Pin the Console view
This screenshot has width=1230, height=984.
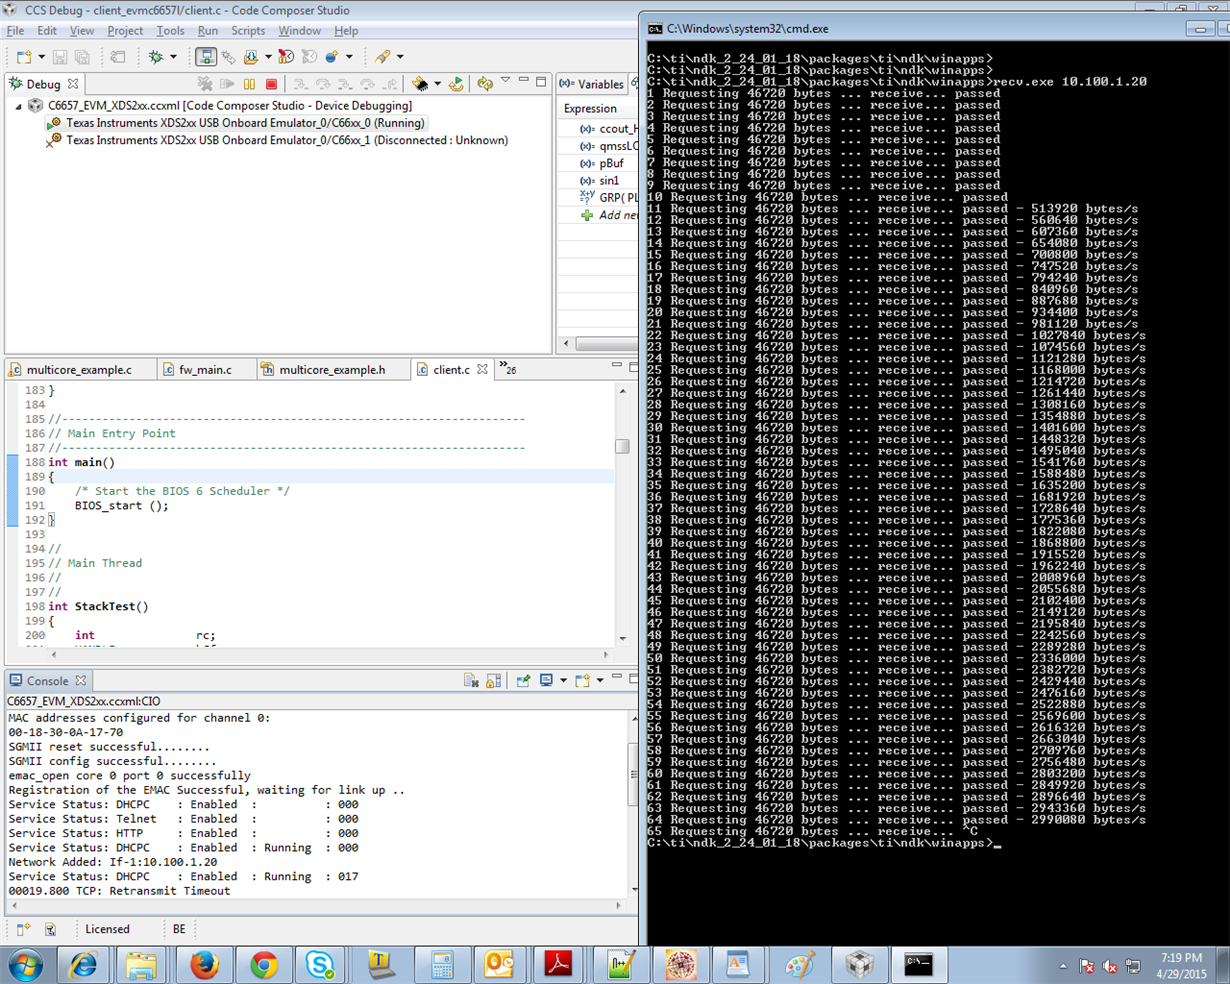click(523, 681)
